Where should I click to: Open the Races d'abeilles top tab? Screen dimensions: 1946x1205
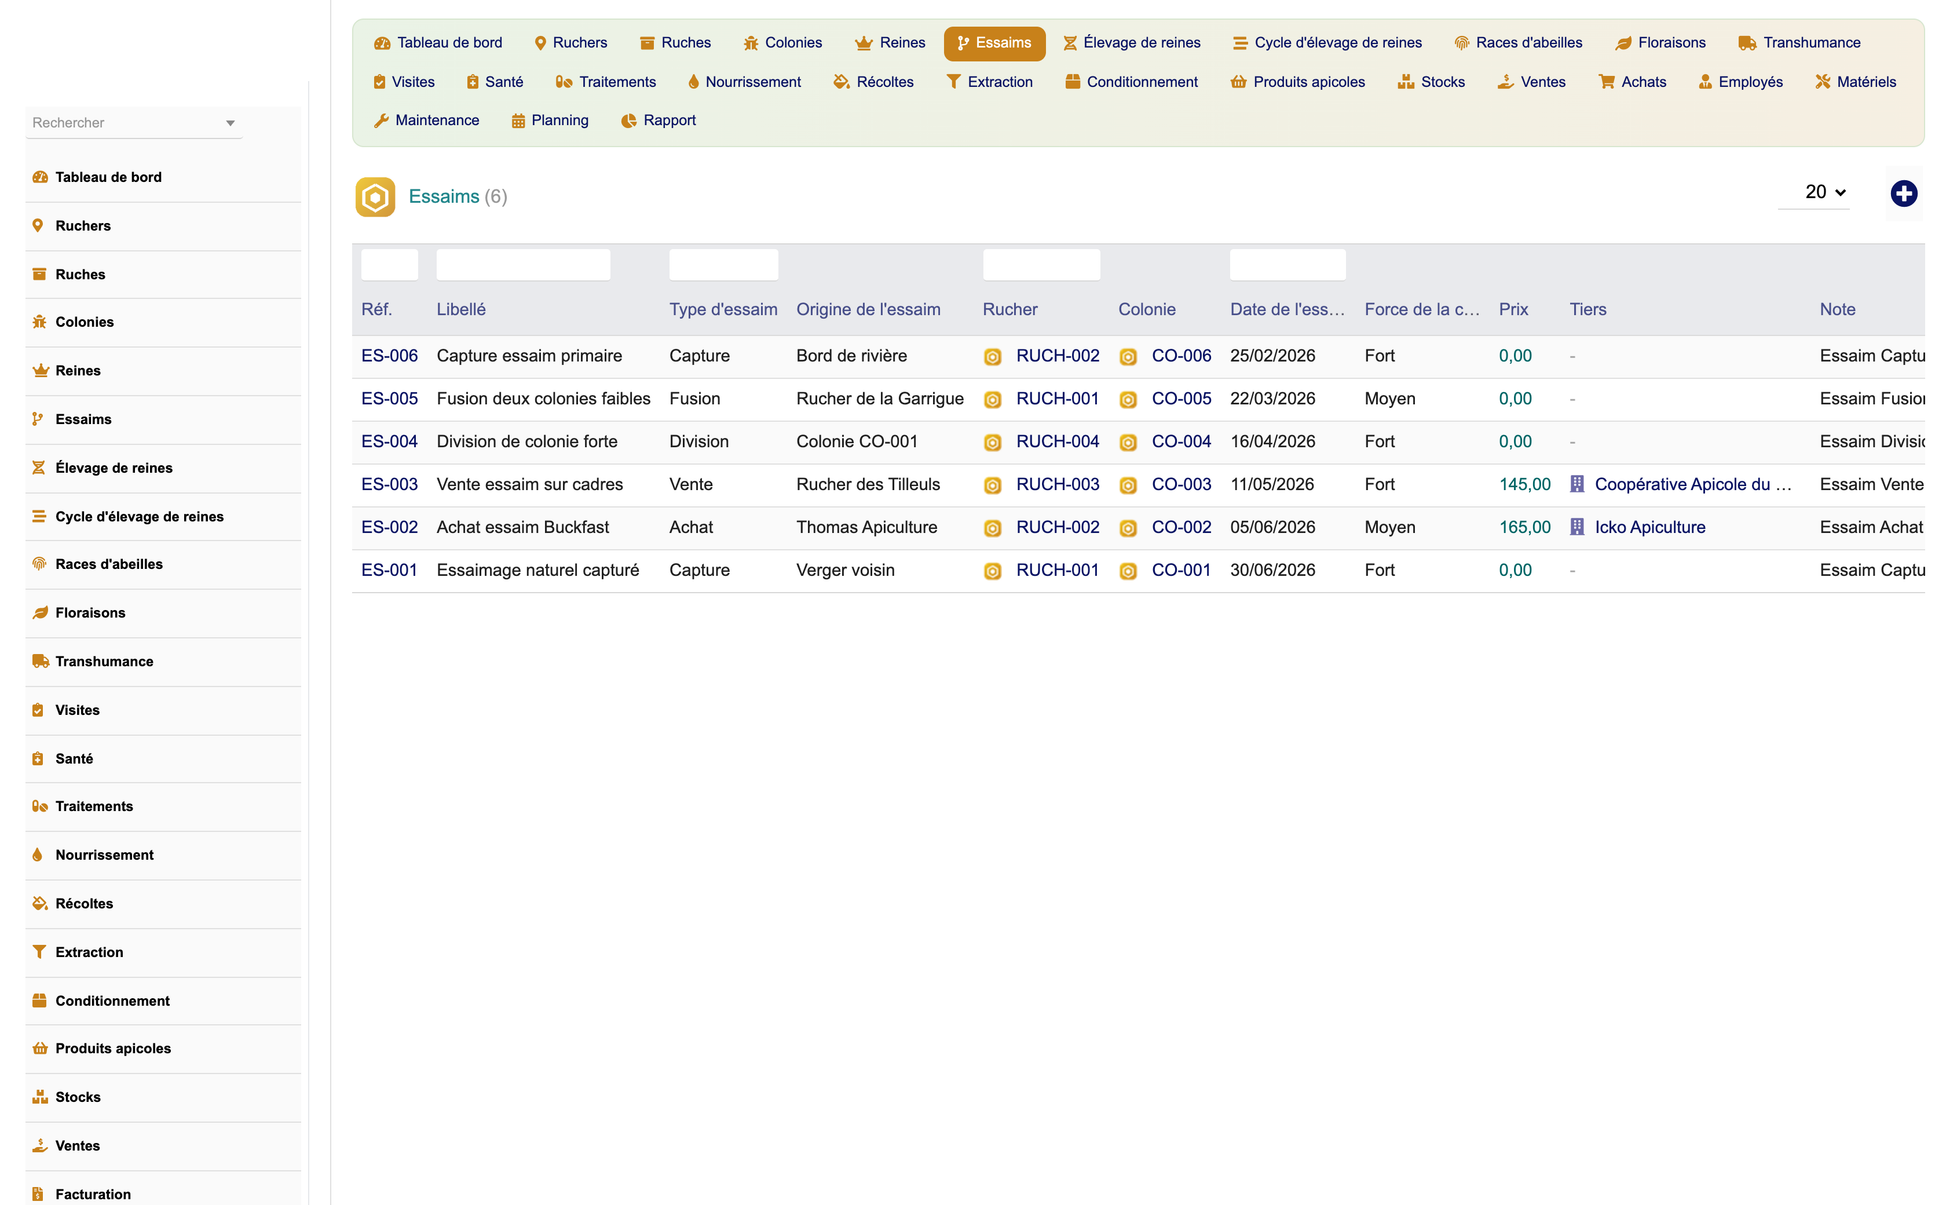[x=1518, y=43]
